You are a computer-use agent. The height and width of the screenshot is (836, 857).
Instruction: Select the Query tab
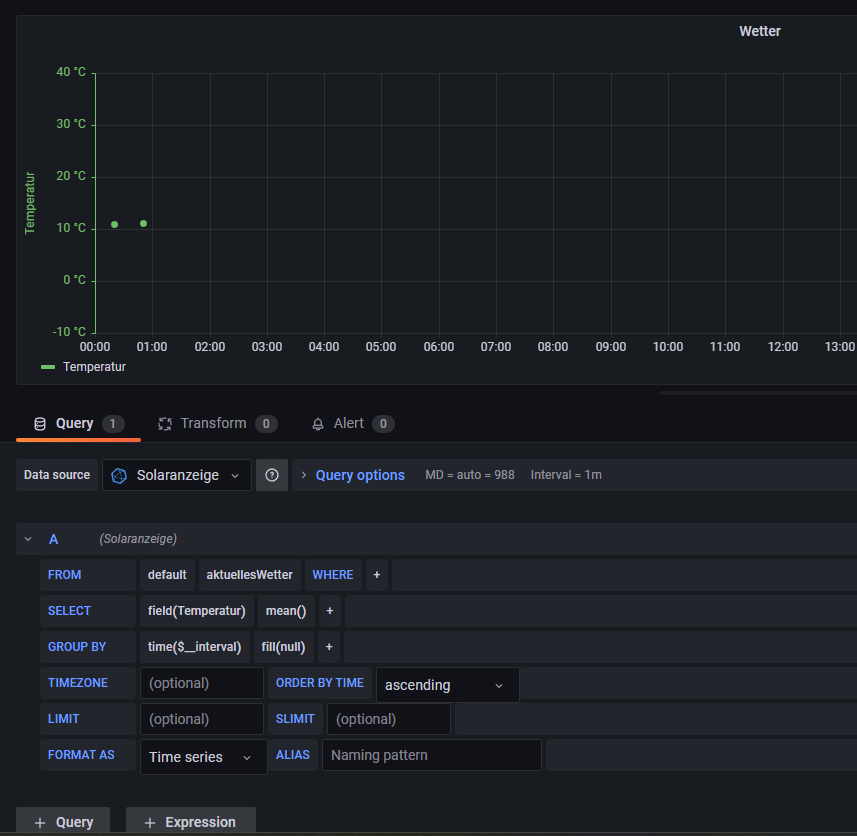click(x=74, y=424)
